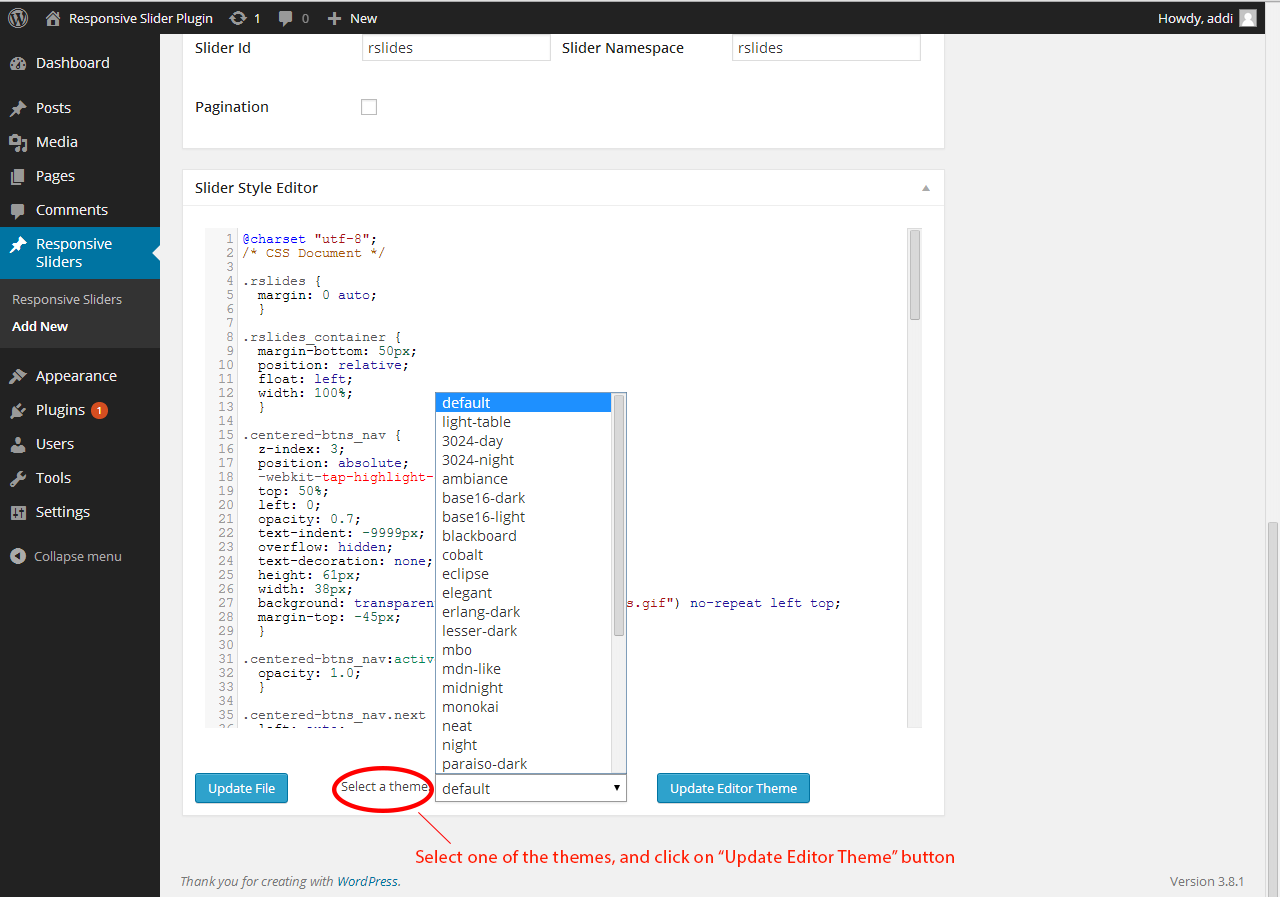Open the comments bubble icon in admin bar
Image resolution: width=1280 pixels, height=897 pixels.
[x=286, y=18]
